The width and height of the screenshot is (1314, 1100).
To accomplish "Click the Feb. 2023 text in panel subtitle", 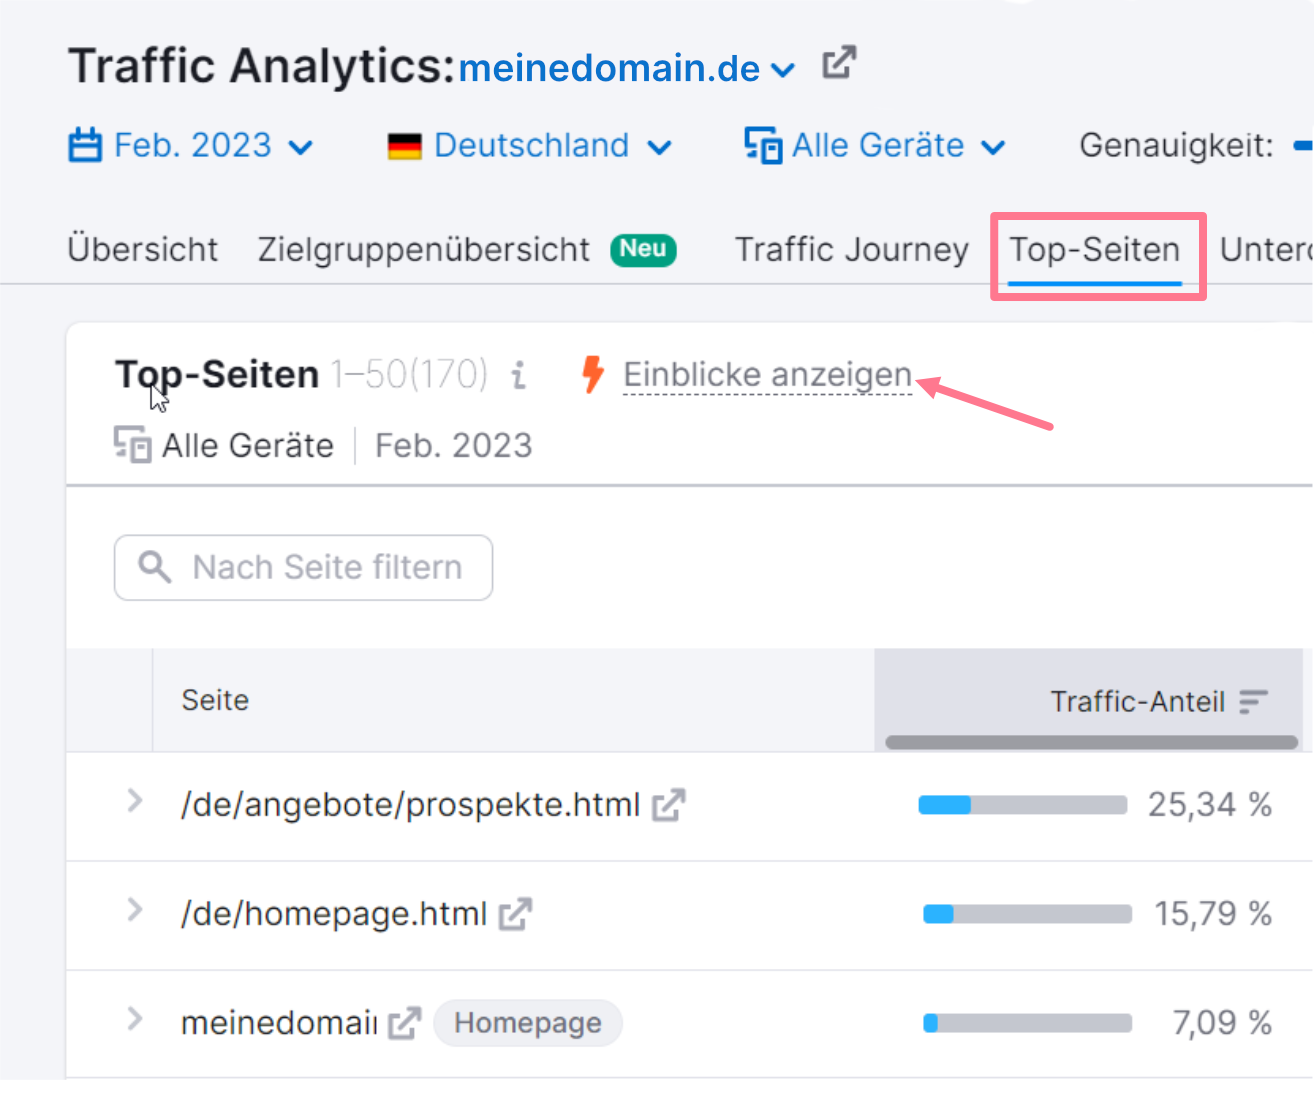I will (x=454, y=445).
